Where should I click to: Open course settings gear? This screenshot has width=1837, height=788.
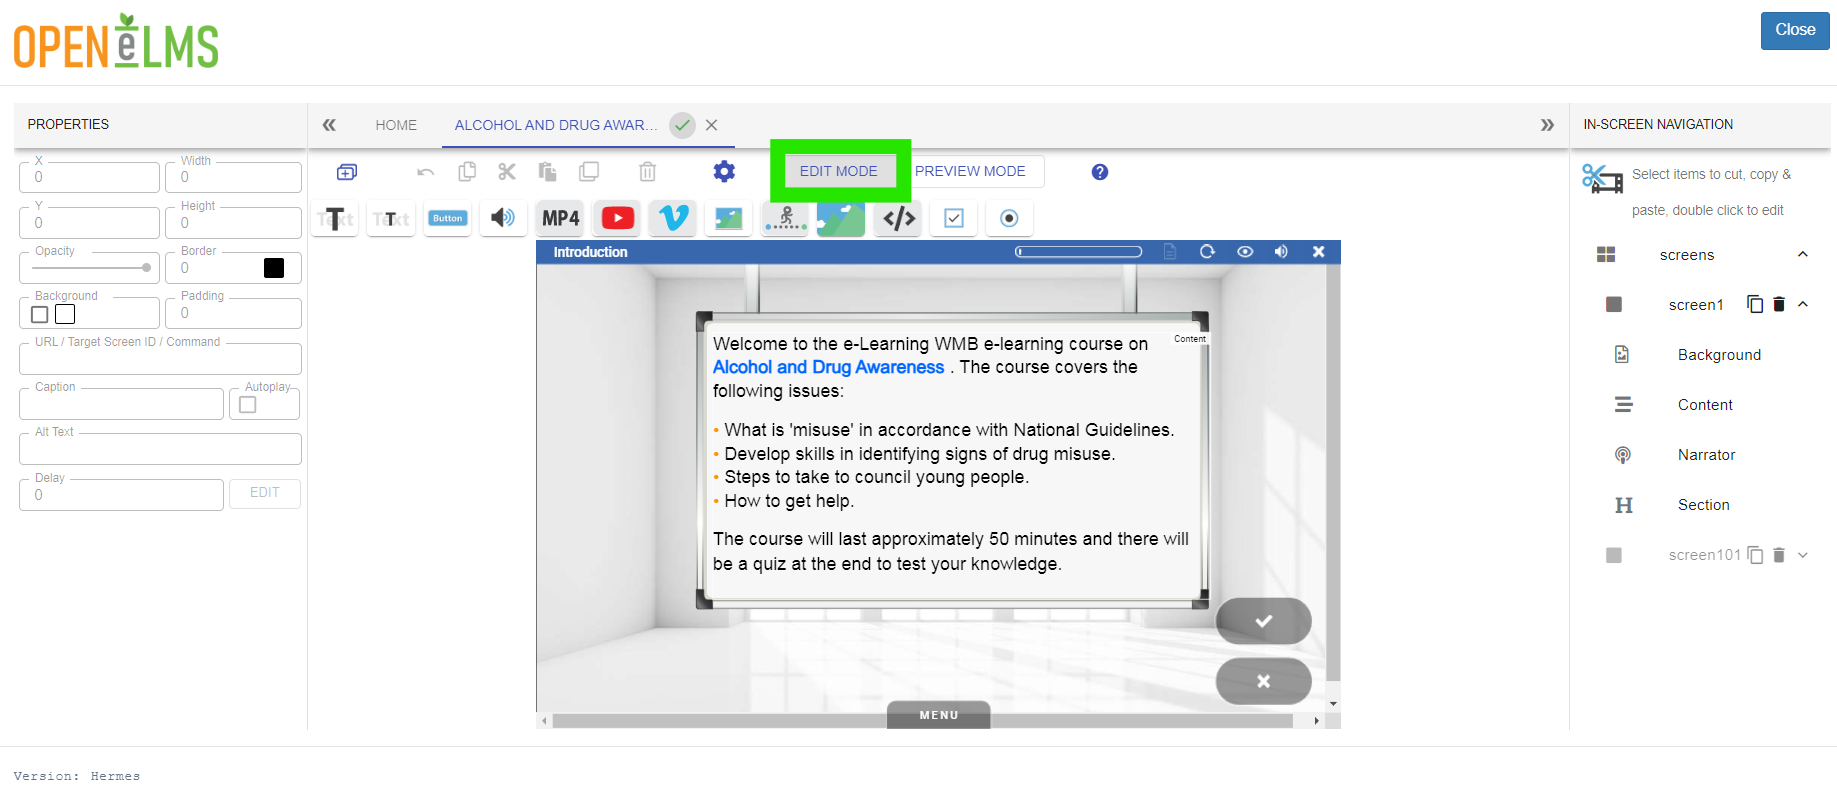pos(724,172)
